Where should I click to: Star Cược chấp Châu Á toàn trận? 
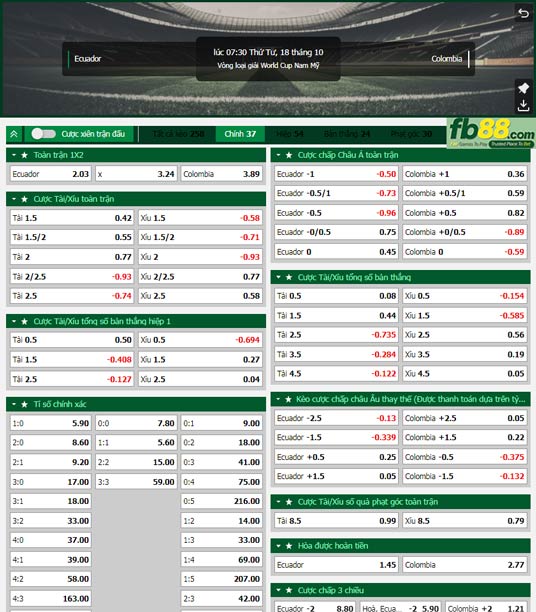(289, 155)
